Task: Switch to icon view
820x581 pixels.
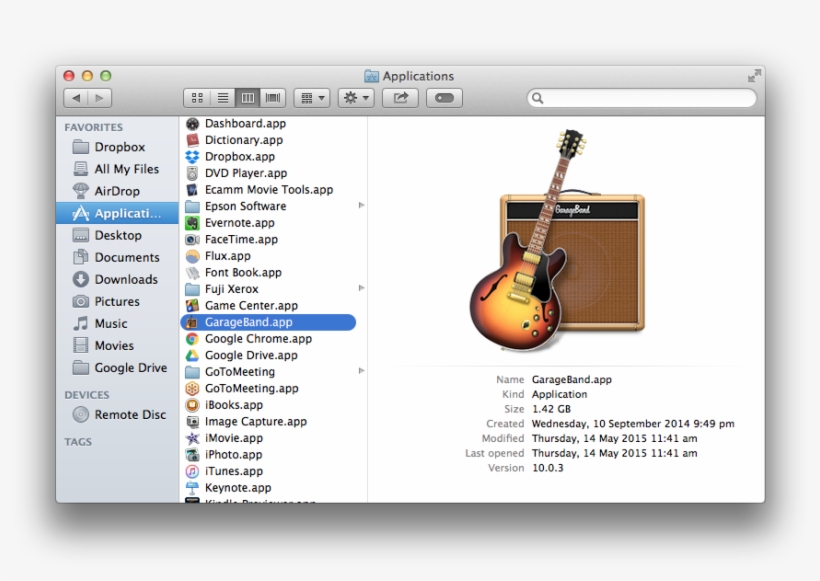Action: click(197, 98)
